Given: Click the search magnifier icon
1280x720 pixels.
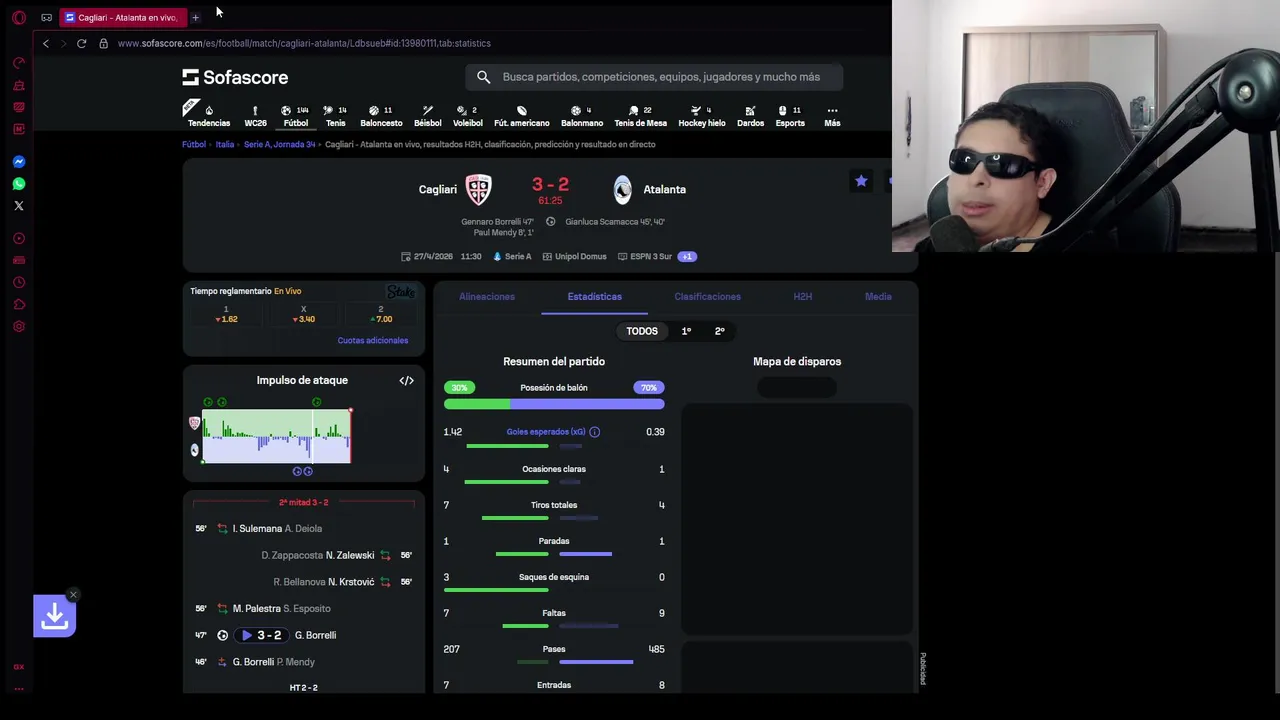Looking at the screenshot, I should pos(483,77).
